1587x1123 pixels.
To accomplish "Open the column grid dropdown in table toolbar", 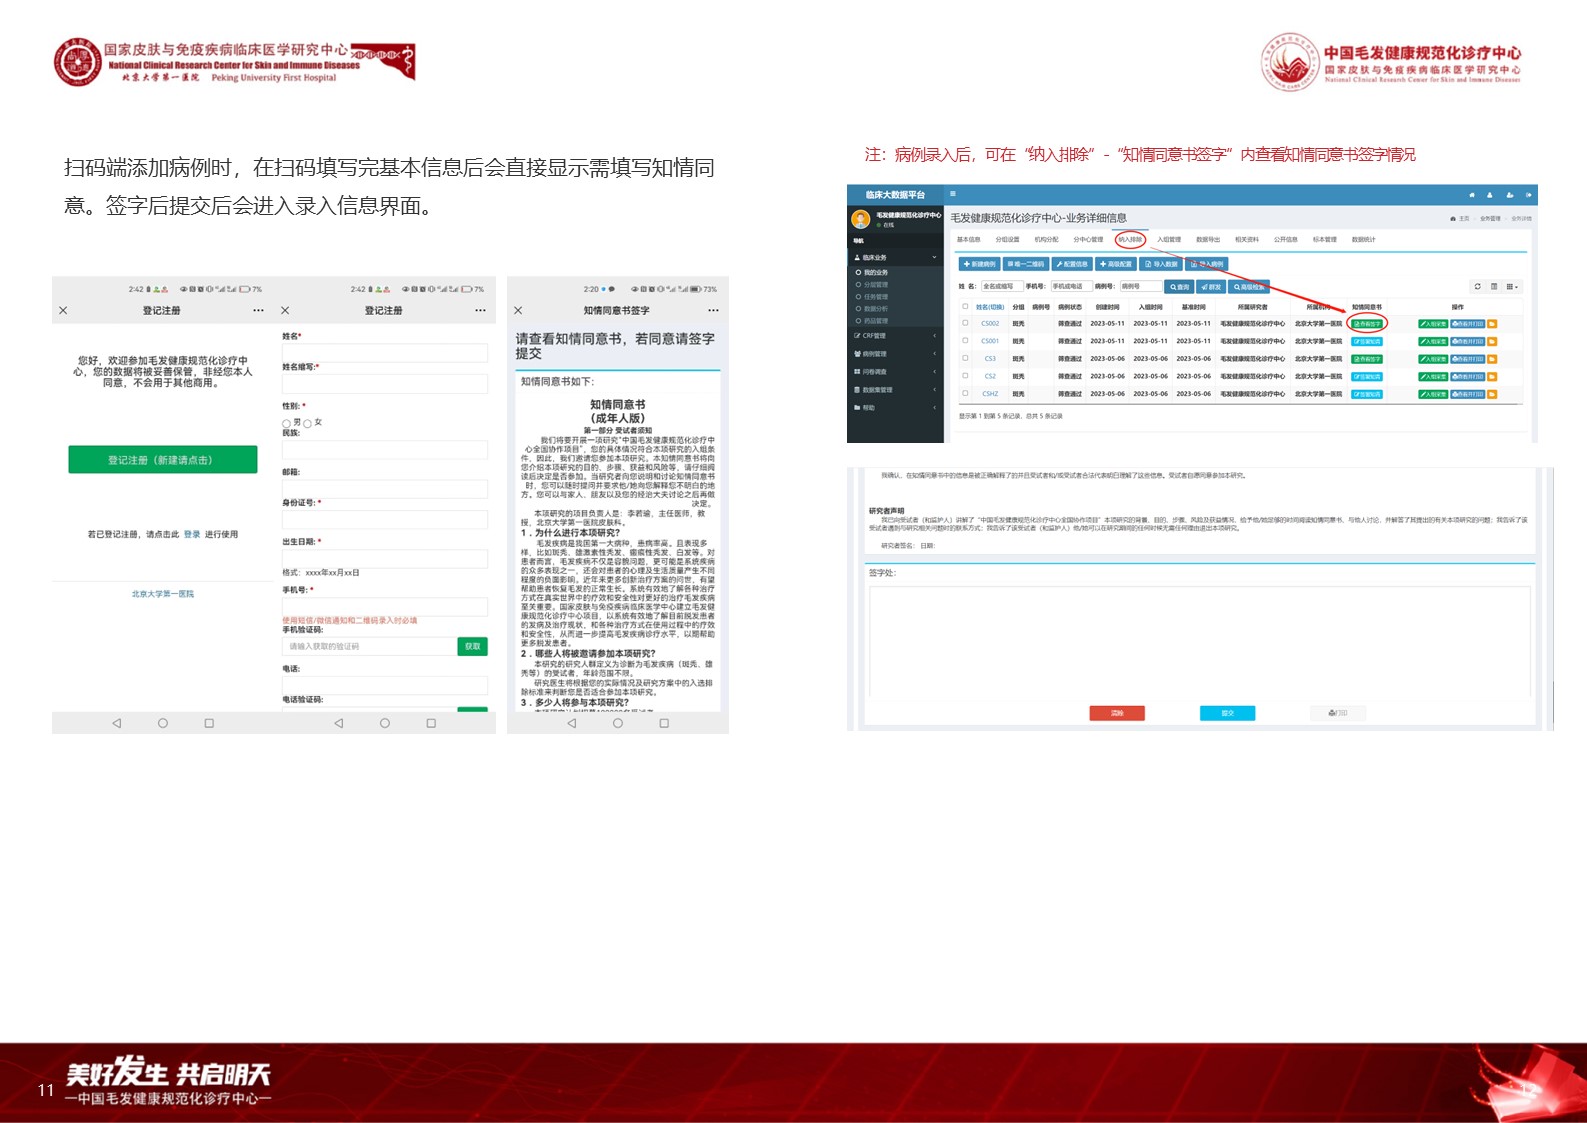I will point(1512,287).
